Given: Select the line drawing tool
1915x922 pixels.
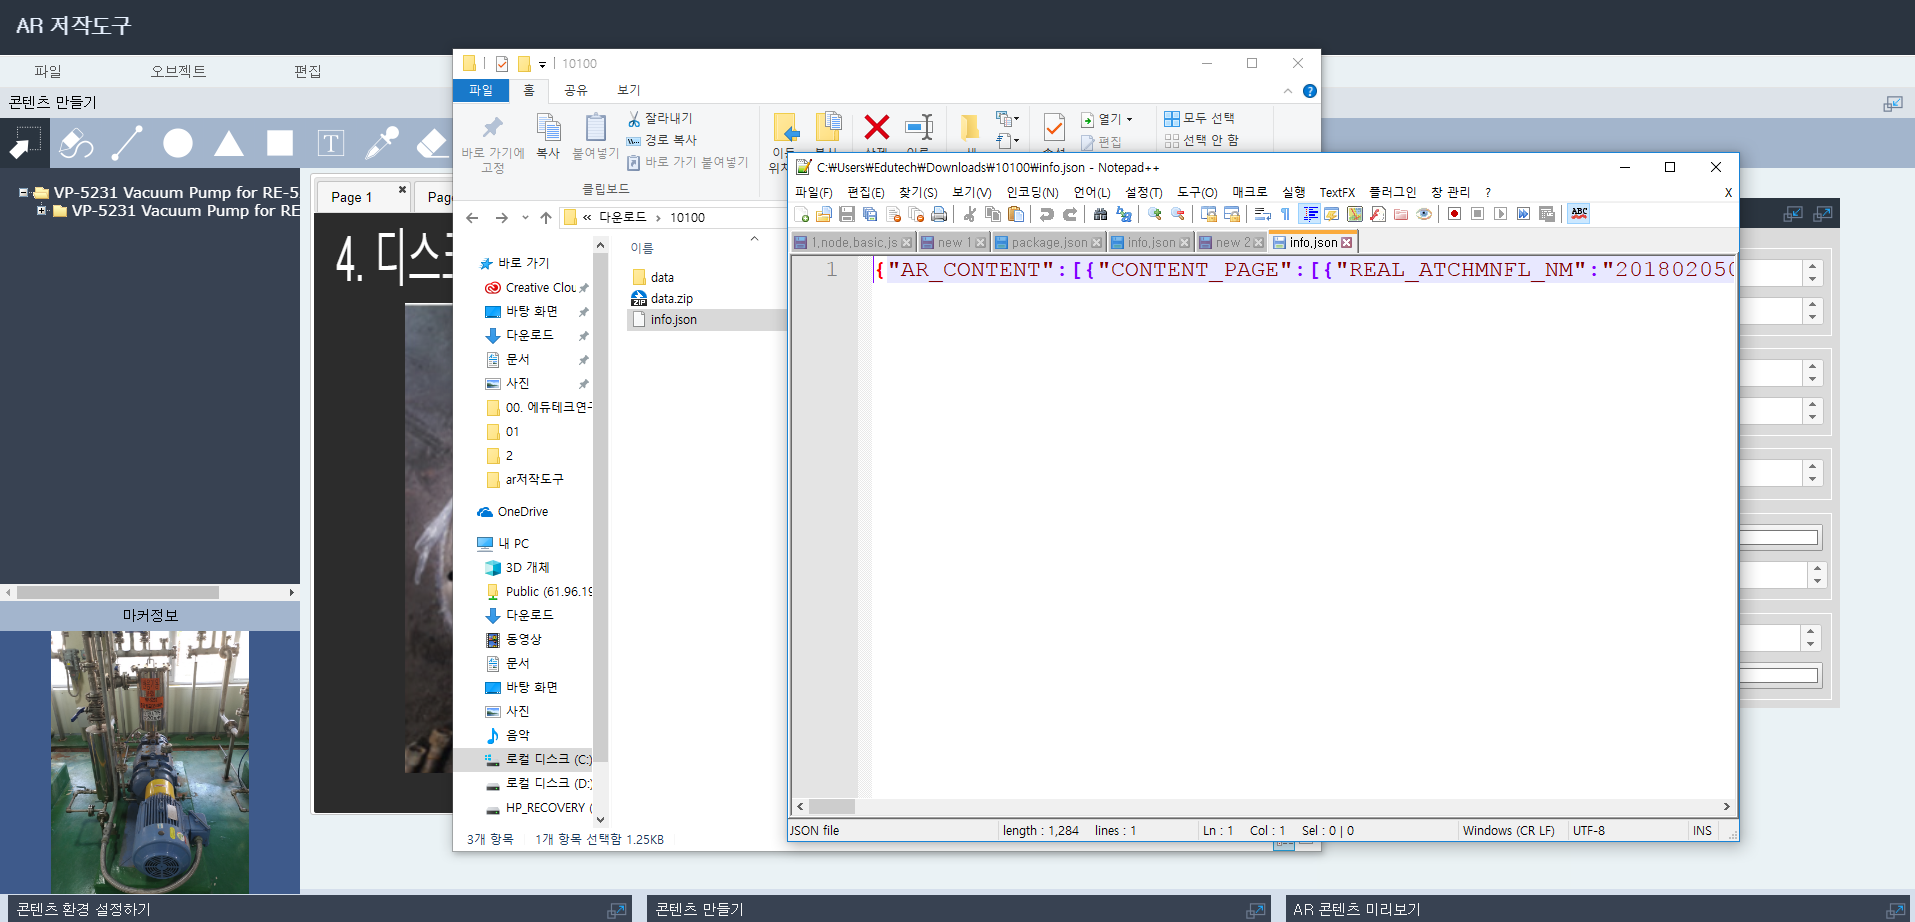Looking at the screenshot, I should 127,143.
